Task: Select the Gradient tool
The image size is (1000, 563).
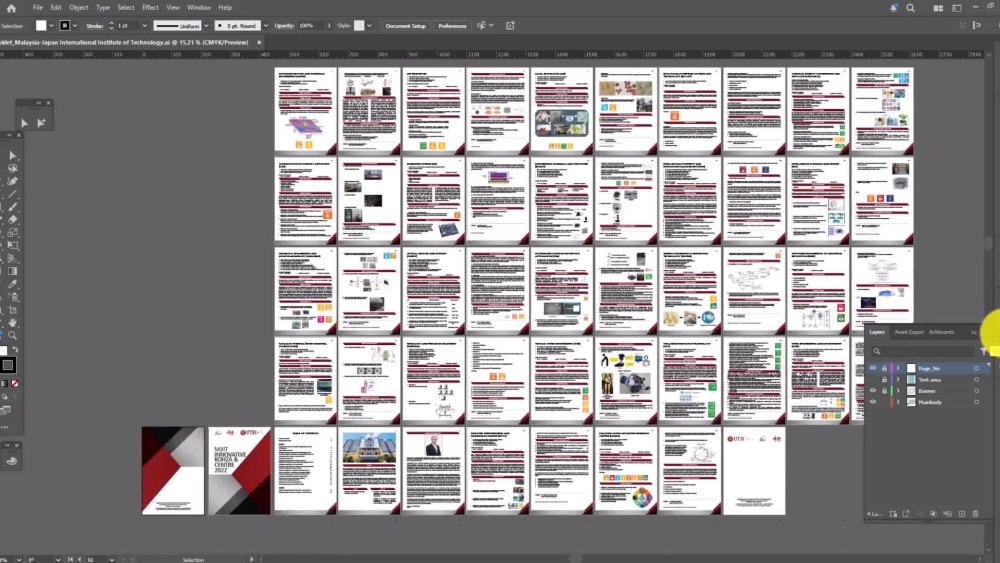Action: [x=12, y=271]
